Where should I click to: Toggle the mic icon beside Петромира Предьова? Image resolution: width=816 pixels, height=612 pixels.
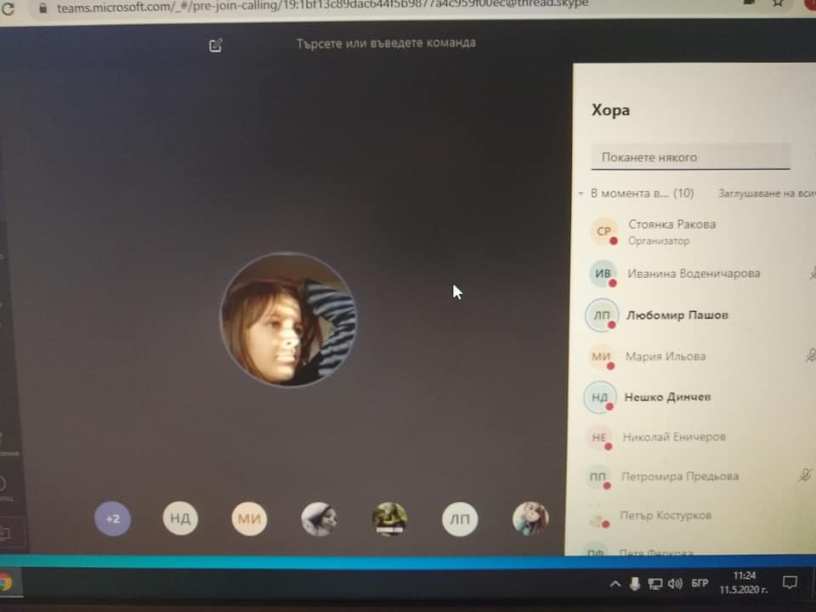pyautogui.click(x=805, y=477)
